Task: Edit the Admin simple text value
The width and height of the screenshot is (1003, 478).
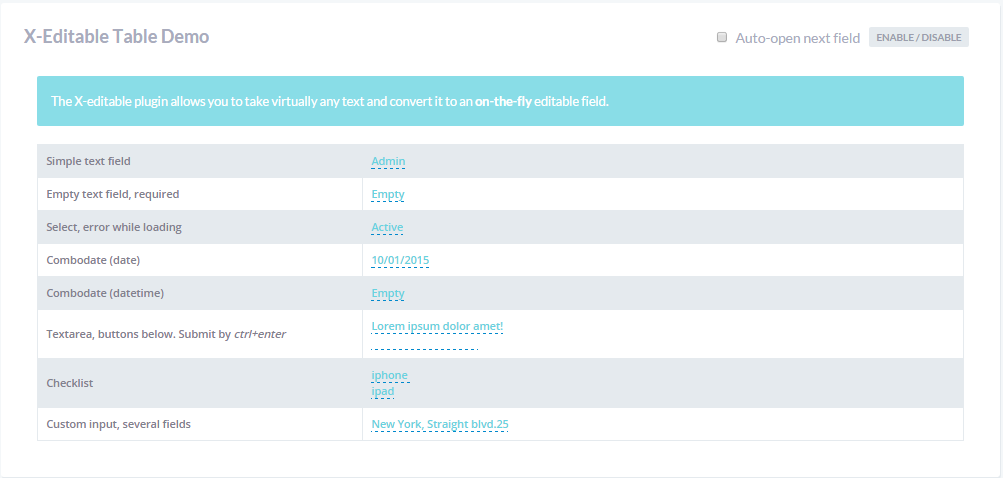Action: click(x=388, y=161)
